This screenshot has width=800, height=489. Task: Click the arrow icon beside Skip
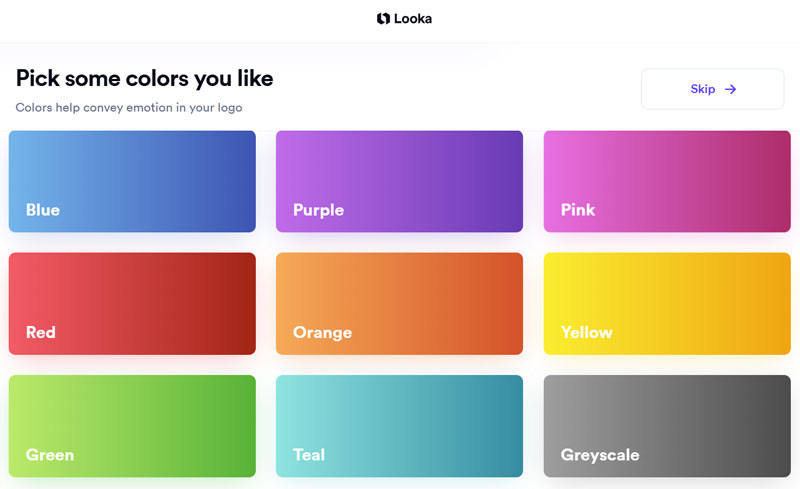click(x=731, y=89)
